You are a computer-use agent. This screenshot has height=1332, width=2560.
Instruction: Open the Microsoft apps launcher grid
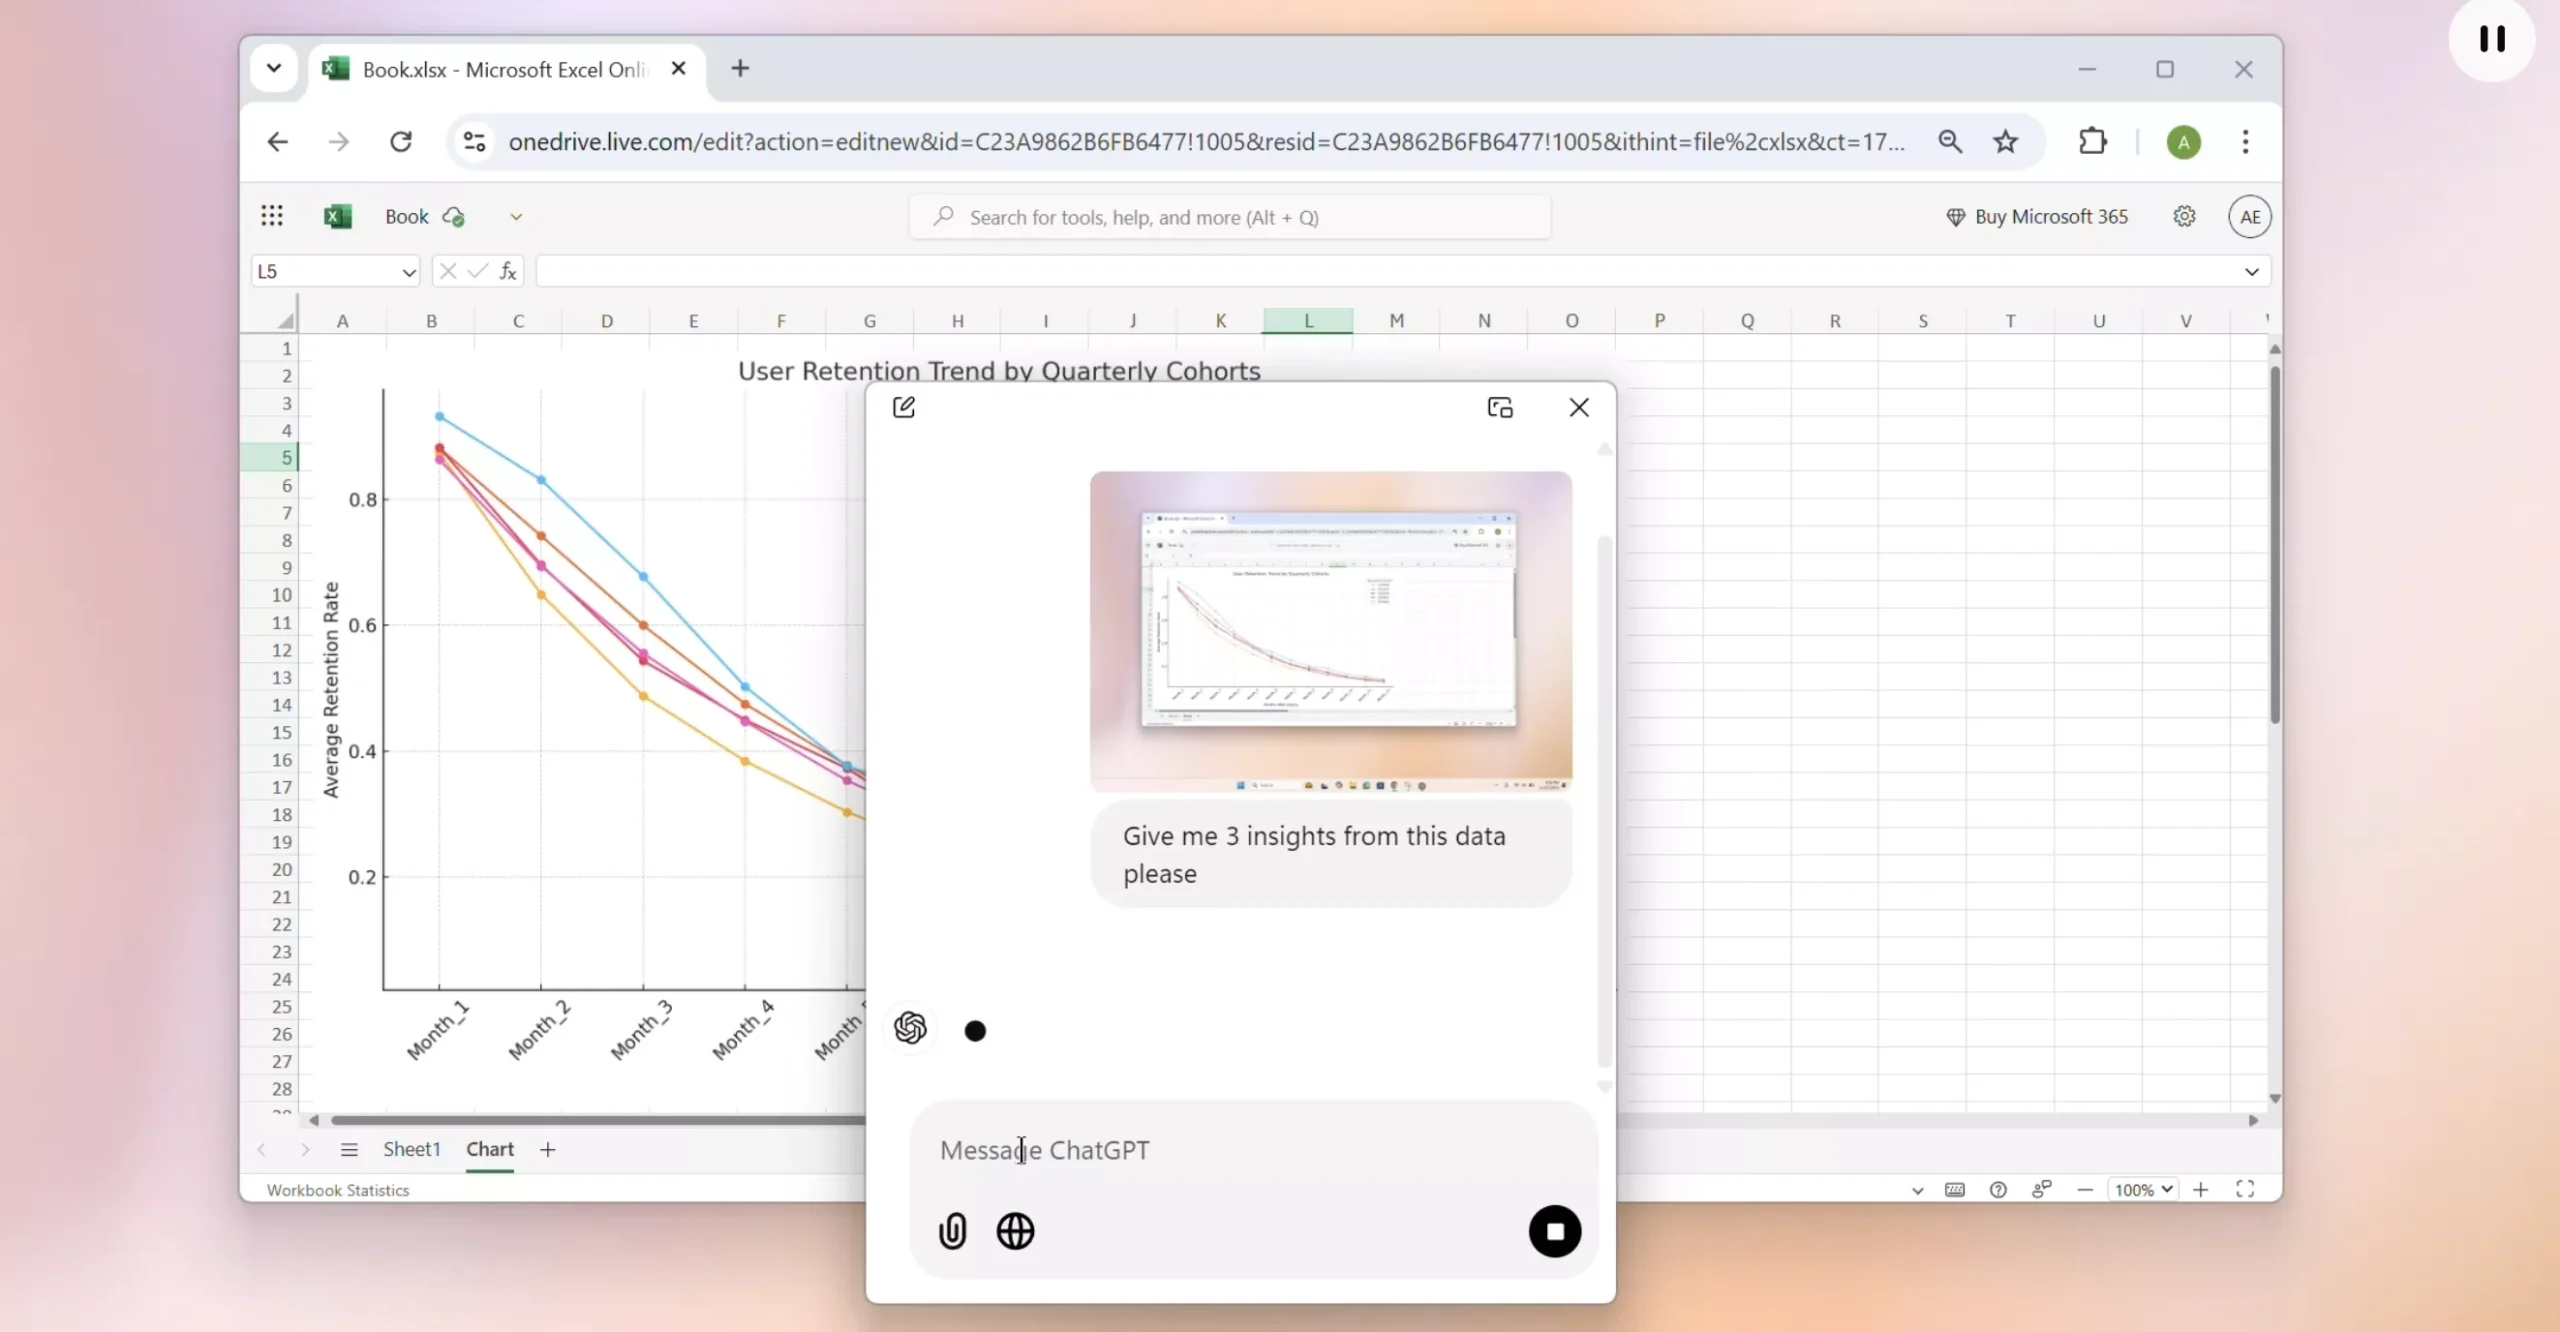(x=272, y=216)
